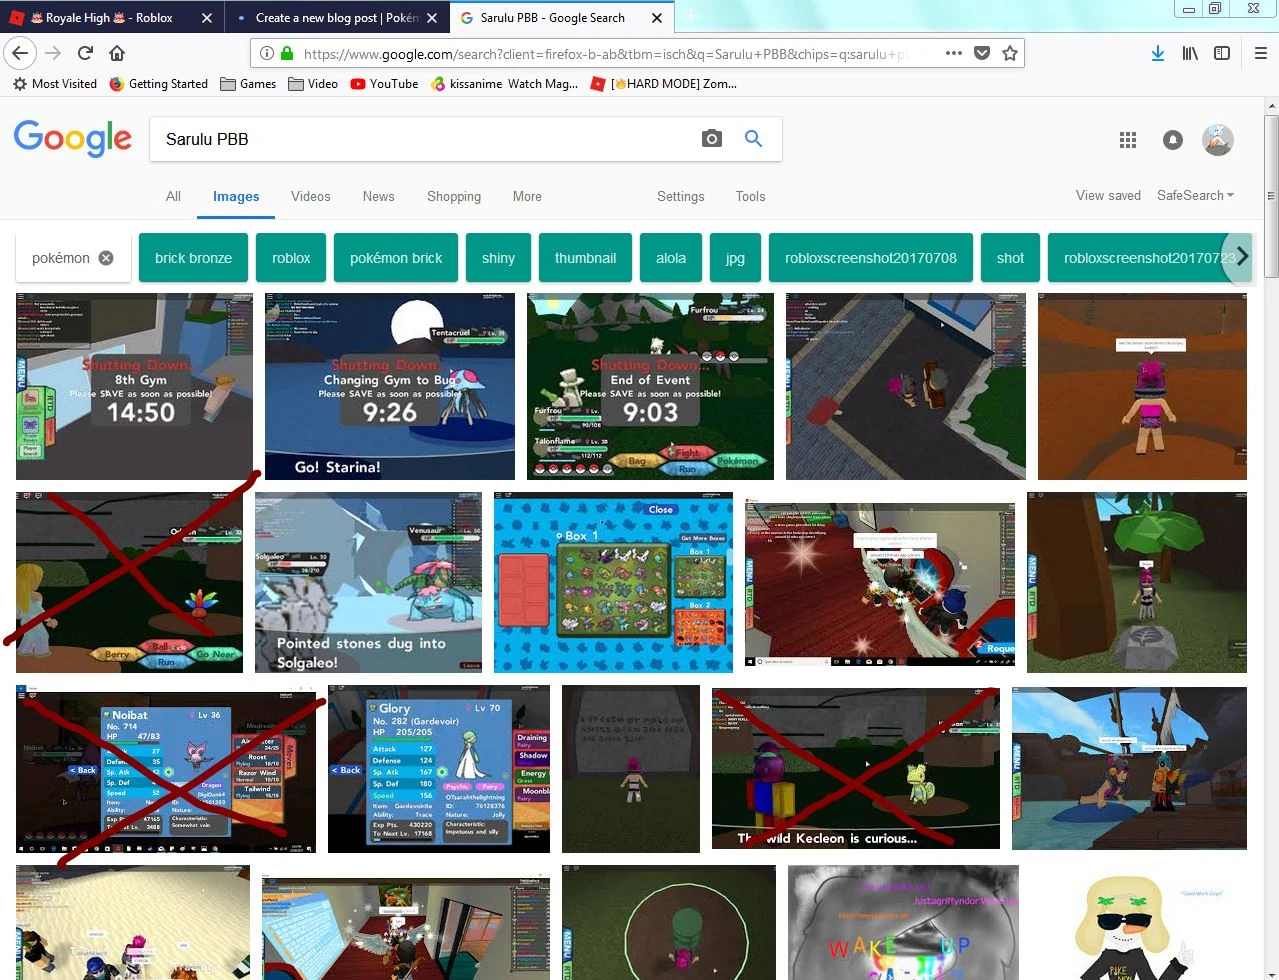Select the brick bronze filter chip
This screenshot has width=1279, height=980.
point(193,257)
